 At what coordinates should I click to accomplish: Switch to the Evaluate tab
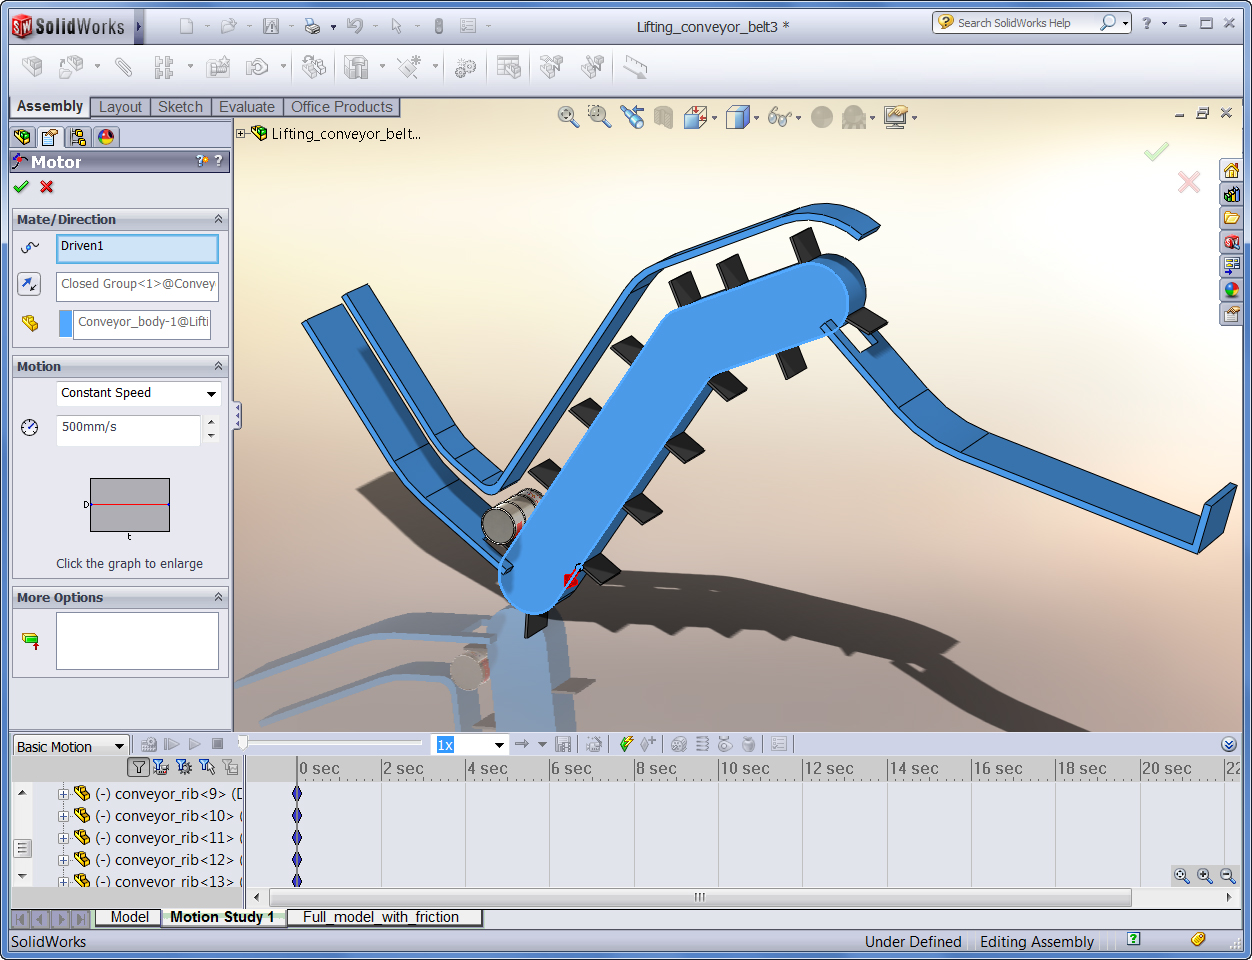(x=246, y=107)
